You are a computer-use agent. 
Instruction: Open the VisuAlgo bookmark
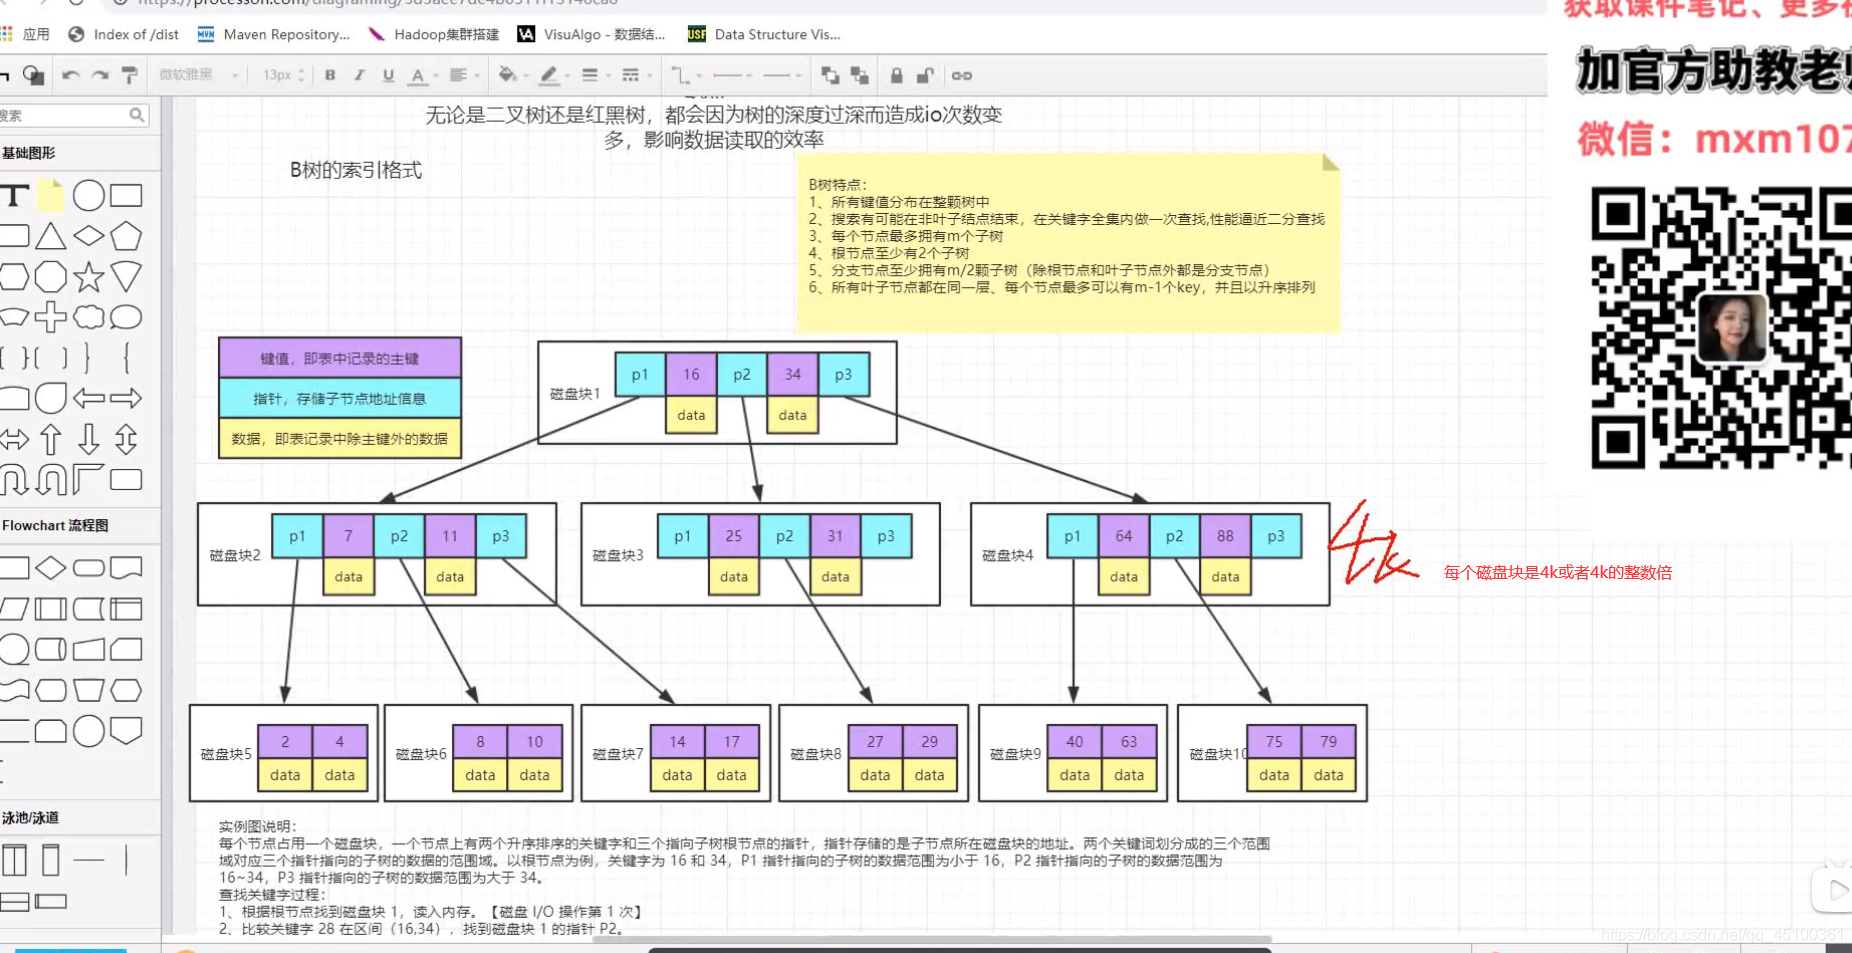pos(591,34)
